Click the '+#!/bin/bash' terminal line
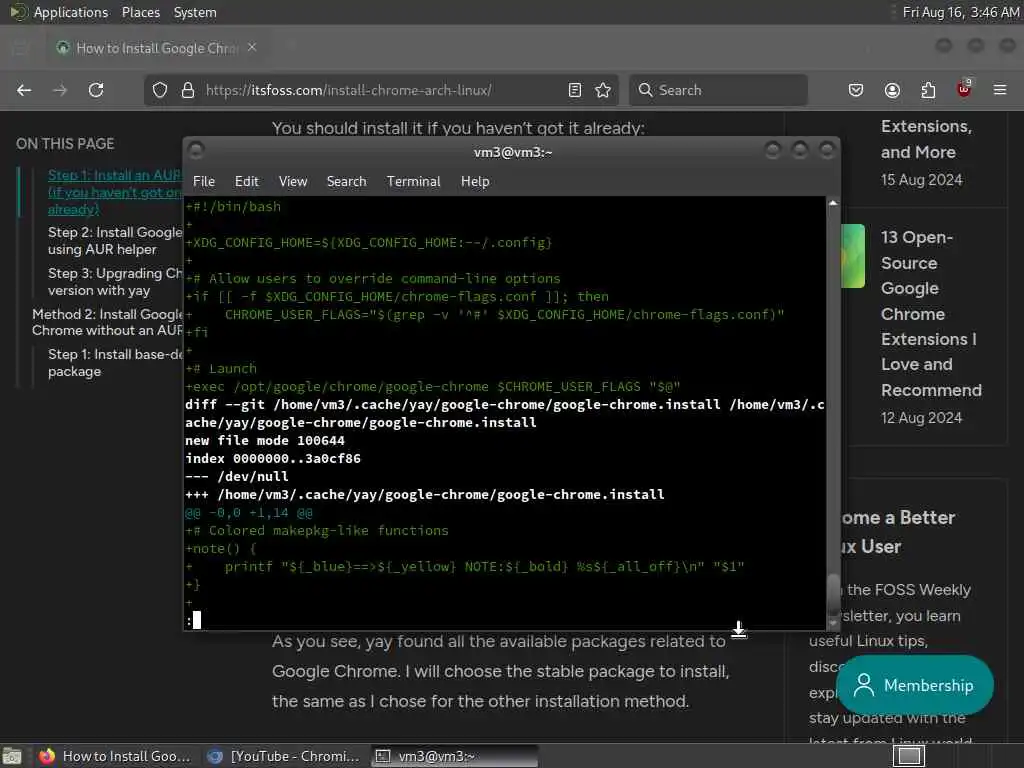 point(233,206)
